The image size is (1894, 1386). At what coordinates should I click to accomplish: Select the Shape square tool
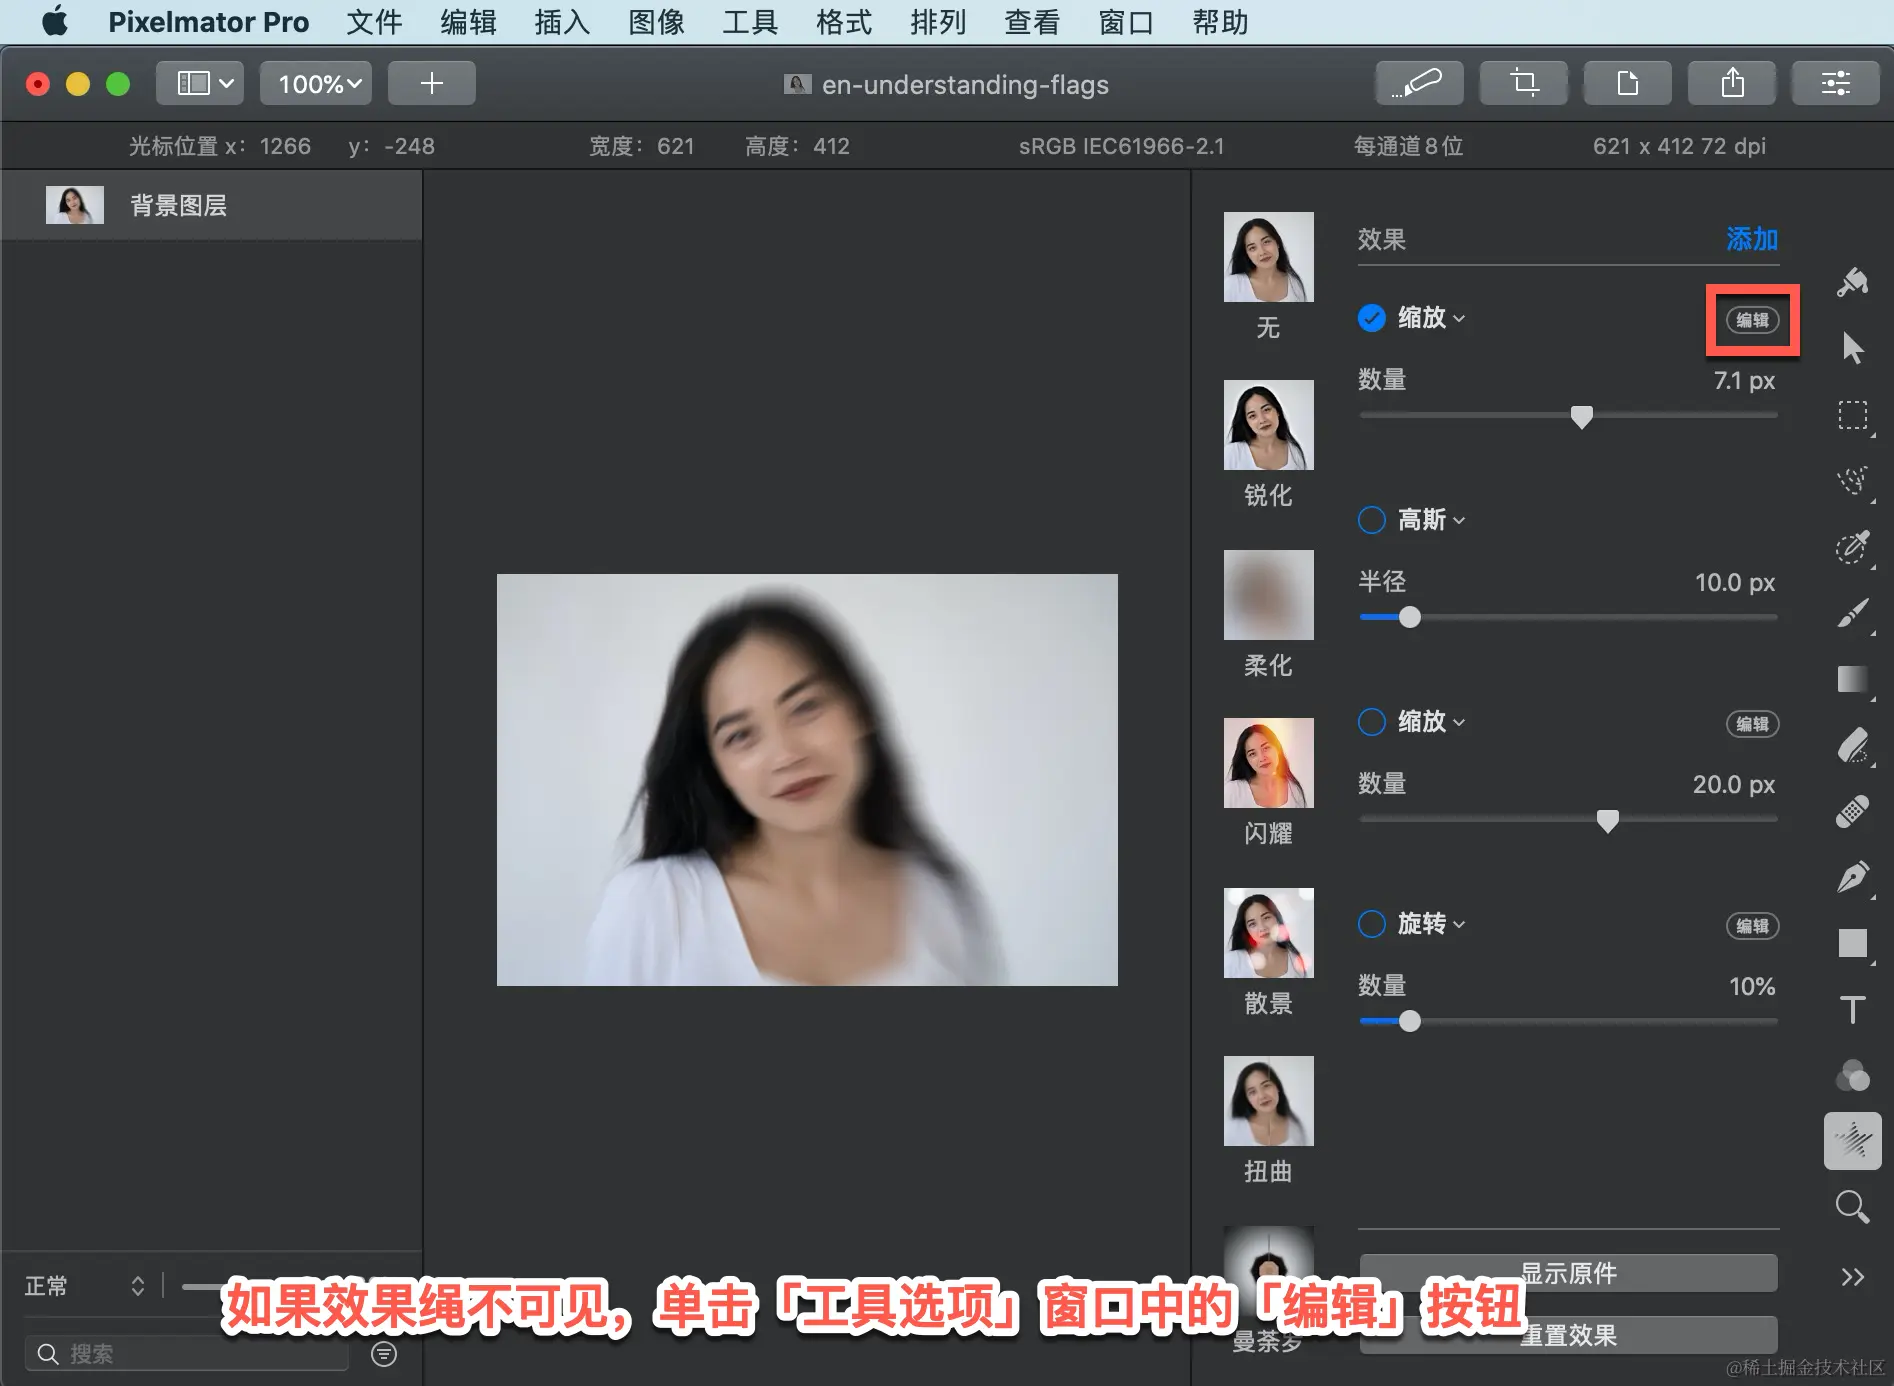[1852, 943]
